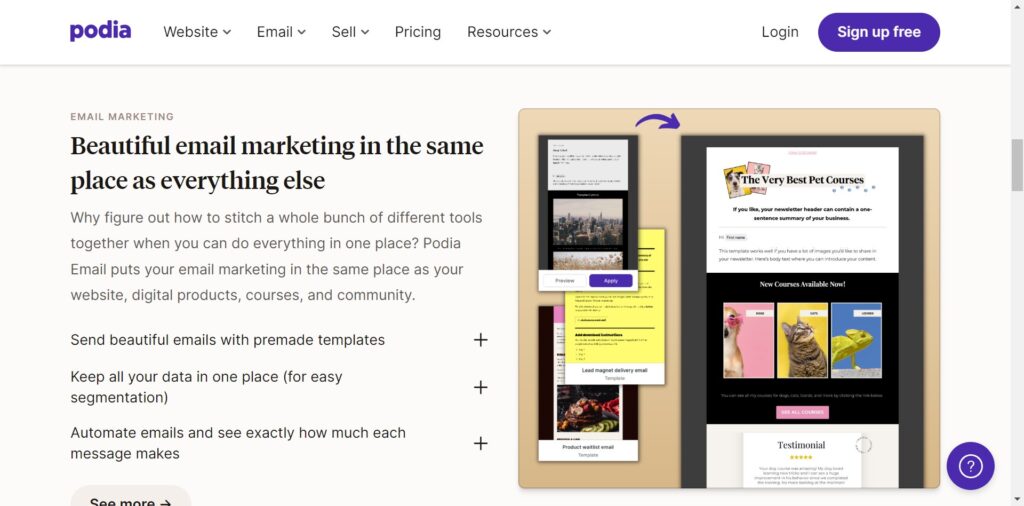Screen dimensions: 1024x506
Task: Open the Email dropdown menu
Action: (281, 32)
